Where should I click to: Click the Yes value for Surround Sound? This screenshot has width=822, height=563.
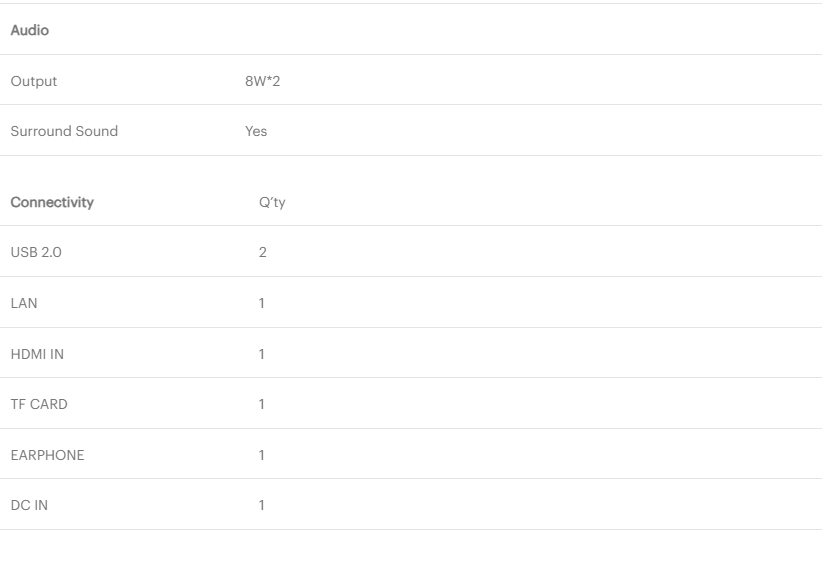(256, 131)
